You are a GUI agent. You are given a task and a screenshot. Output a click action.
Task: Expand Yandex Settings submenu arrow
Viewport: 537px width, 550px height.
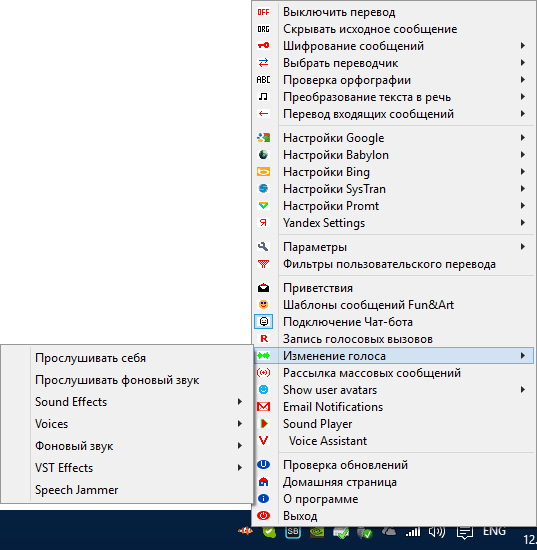click(x=523, y=222)
